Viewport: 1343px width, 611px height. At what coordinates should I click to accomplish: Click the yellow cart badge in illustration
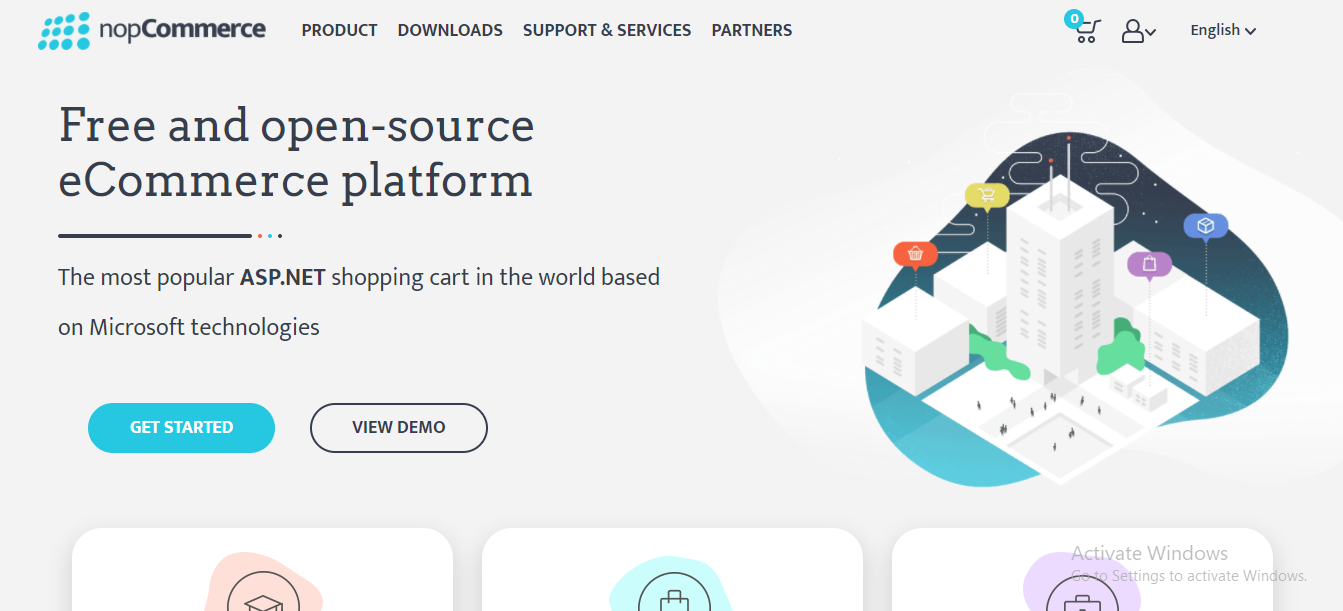987,196
